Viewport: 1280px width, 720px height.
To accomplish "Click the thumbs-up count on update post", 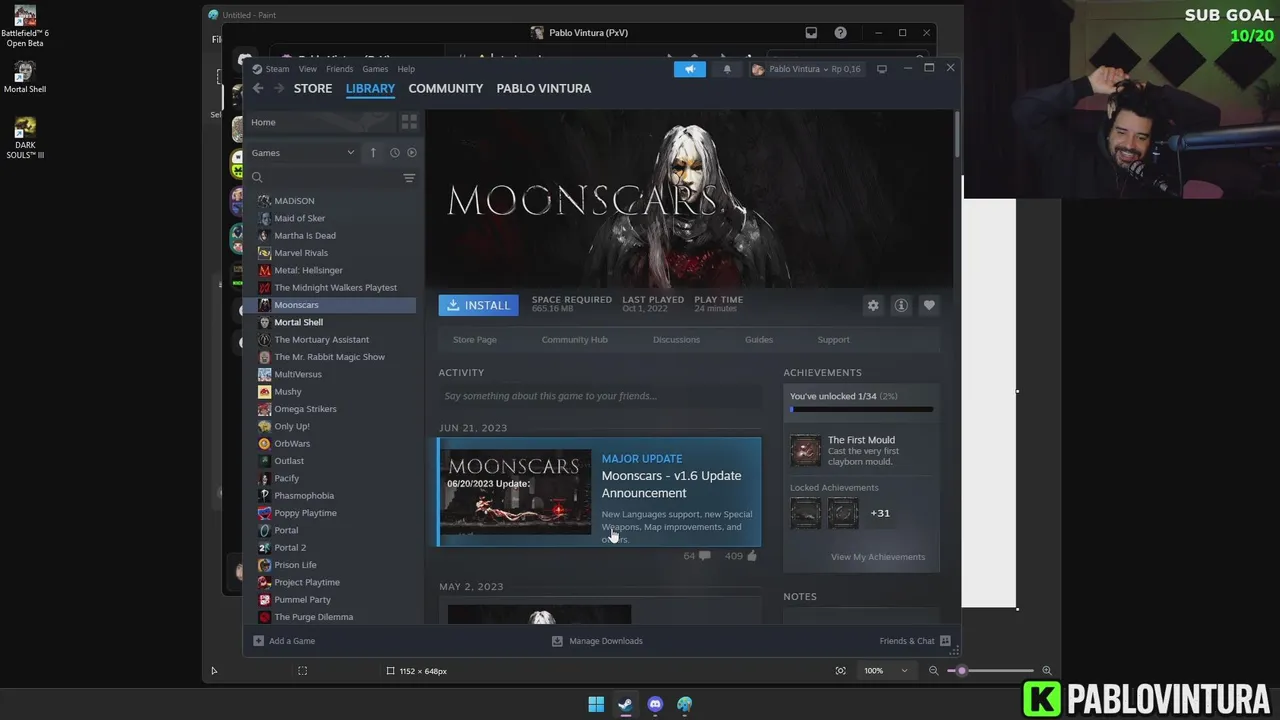I will pyautogui.click(x=741, y=556).
